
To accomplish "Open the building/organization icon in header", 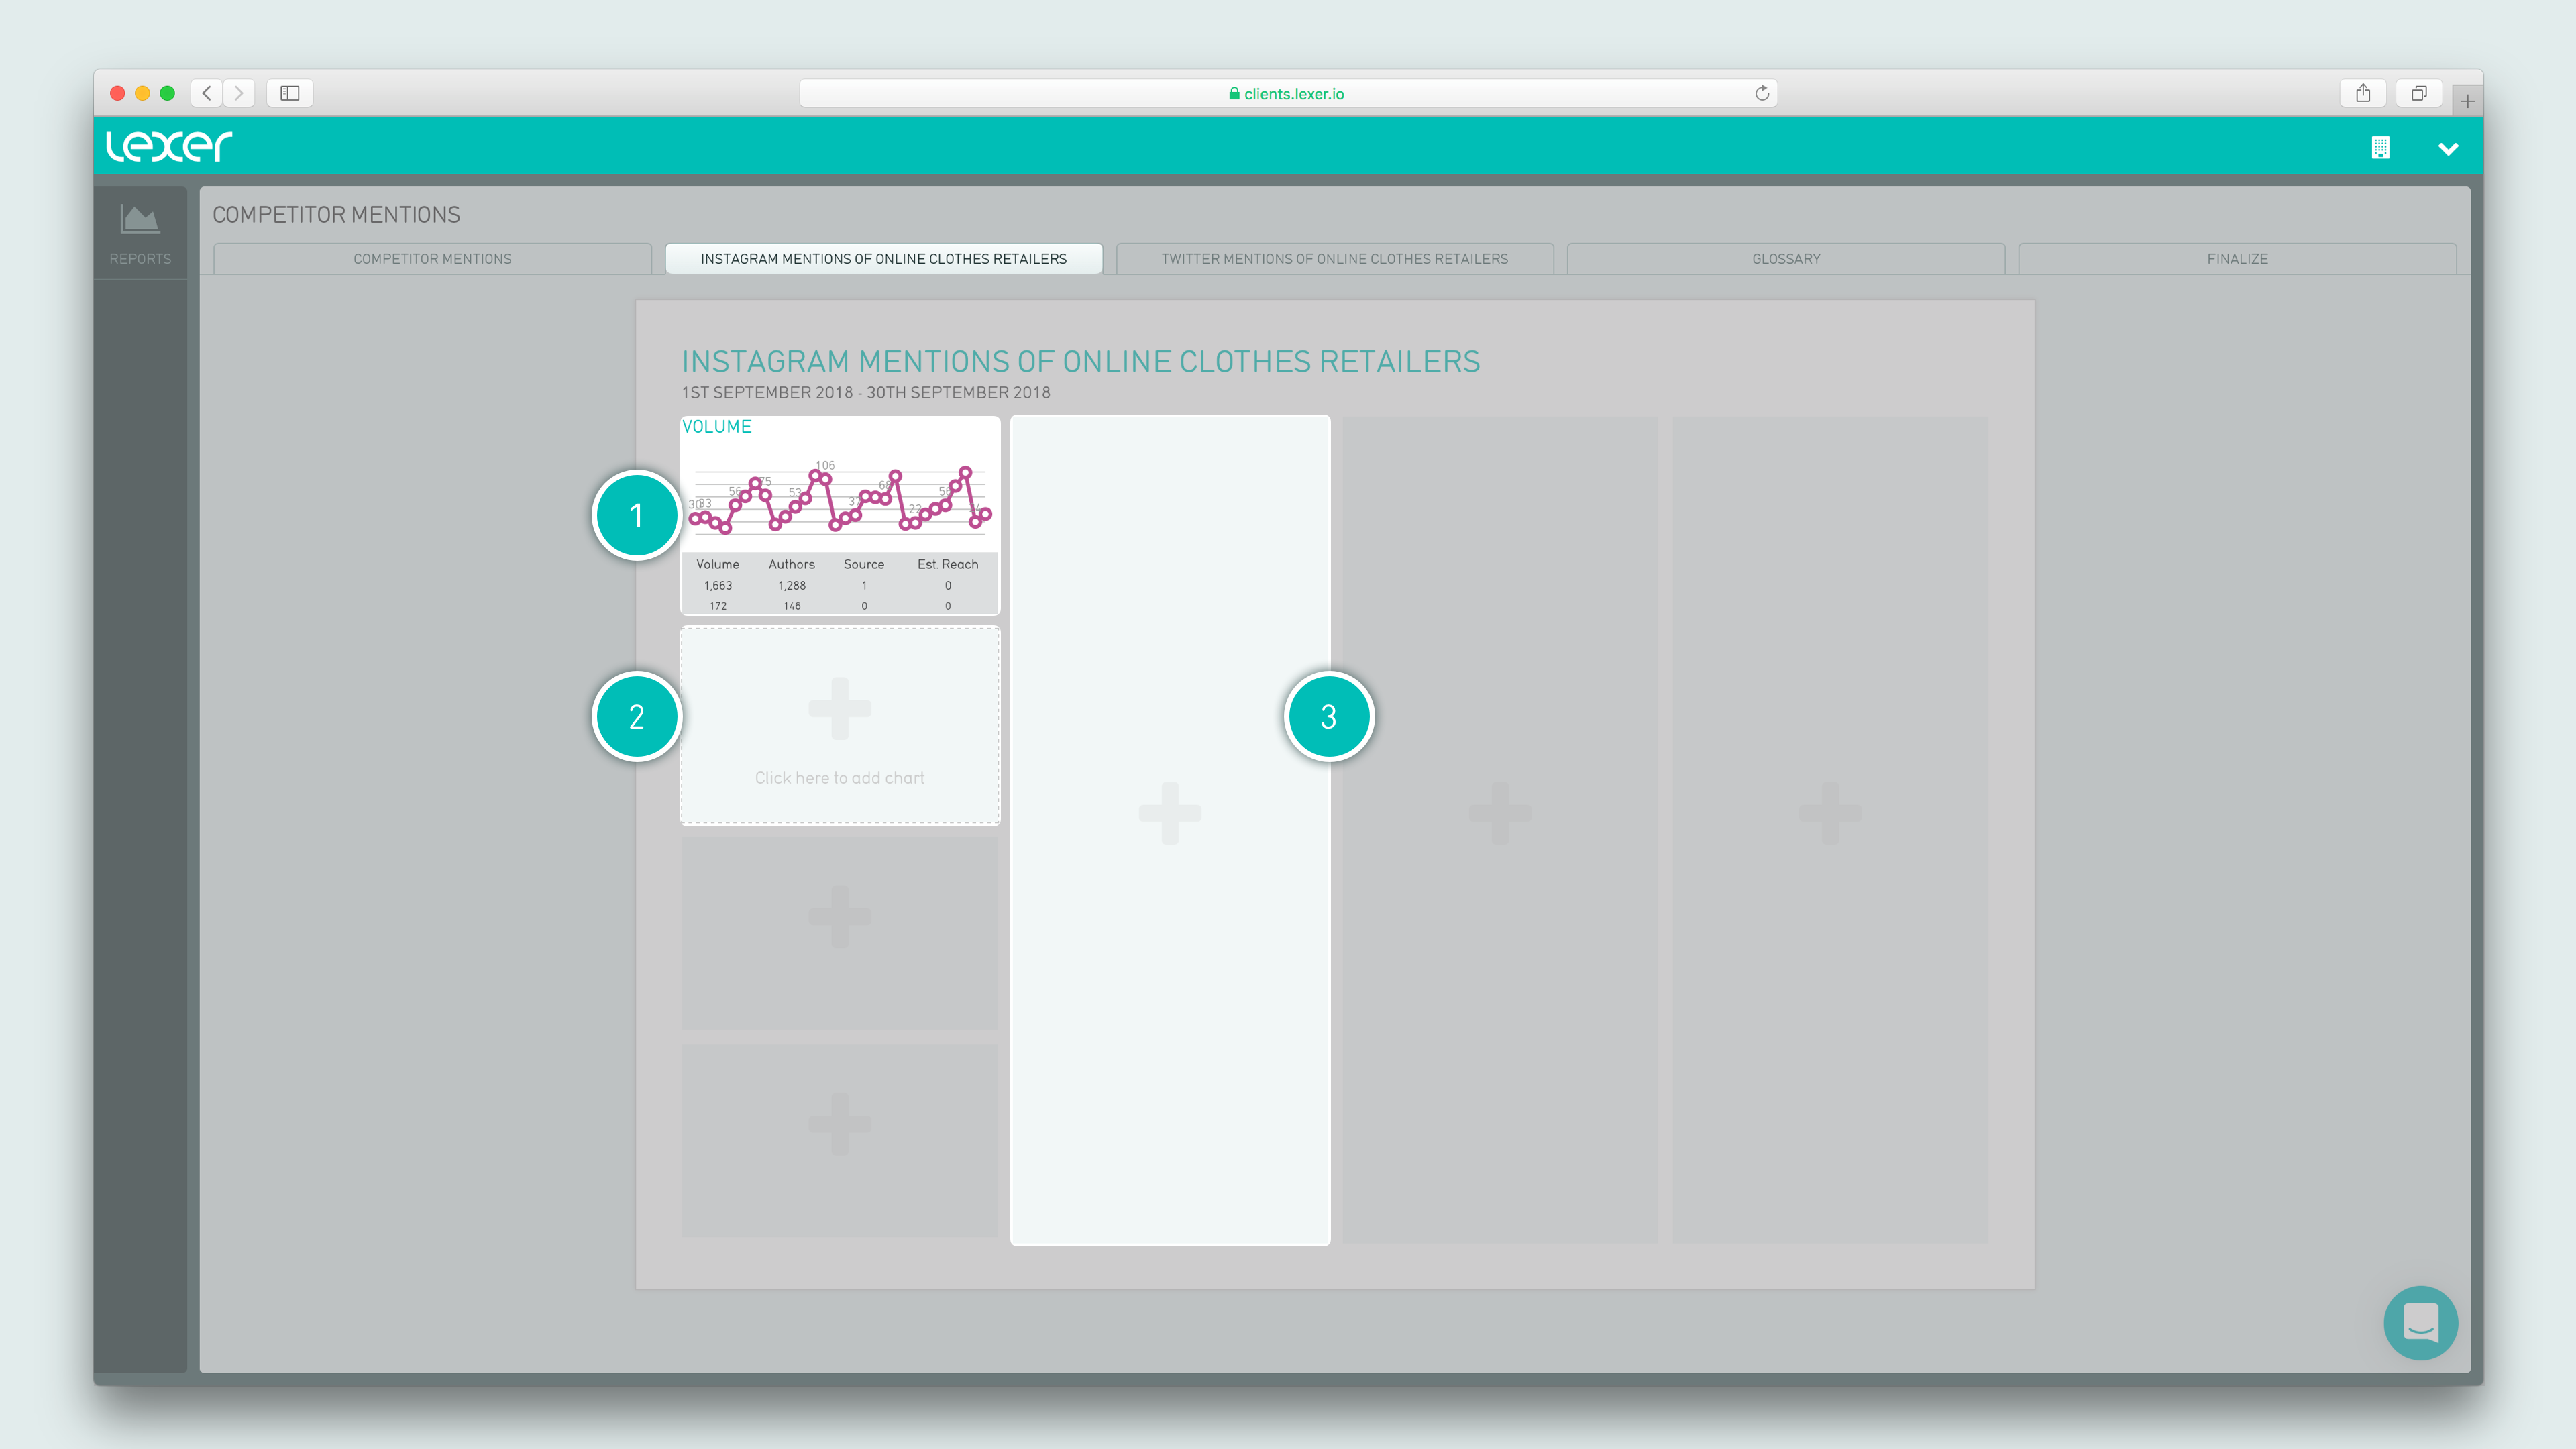I will click(2380, 148).
